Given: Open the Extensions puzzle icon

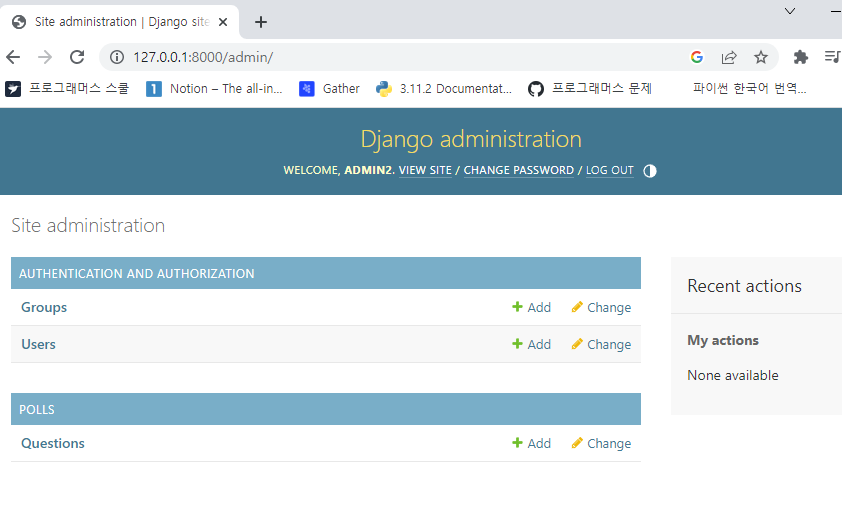Looking at the screenshot, I should tap(801, 57).
